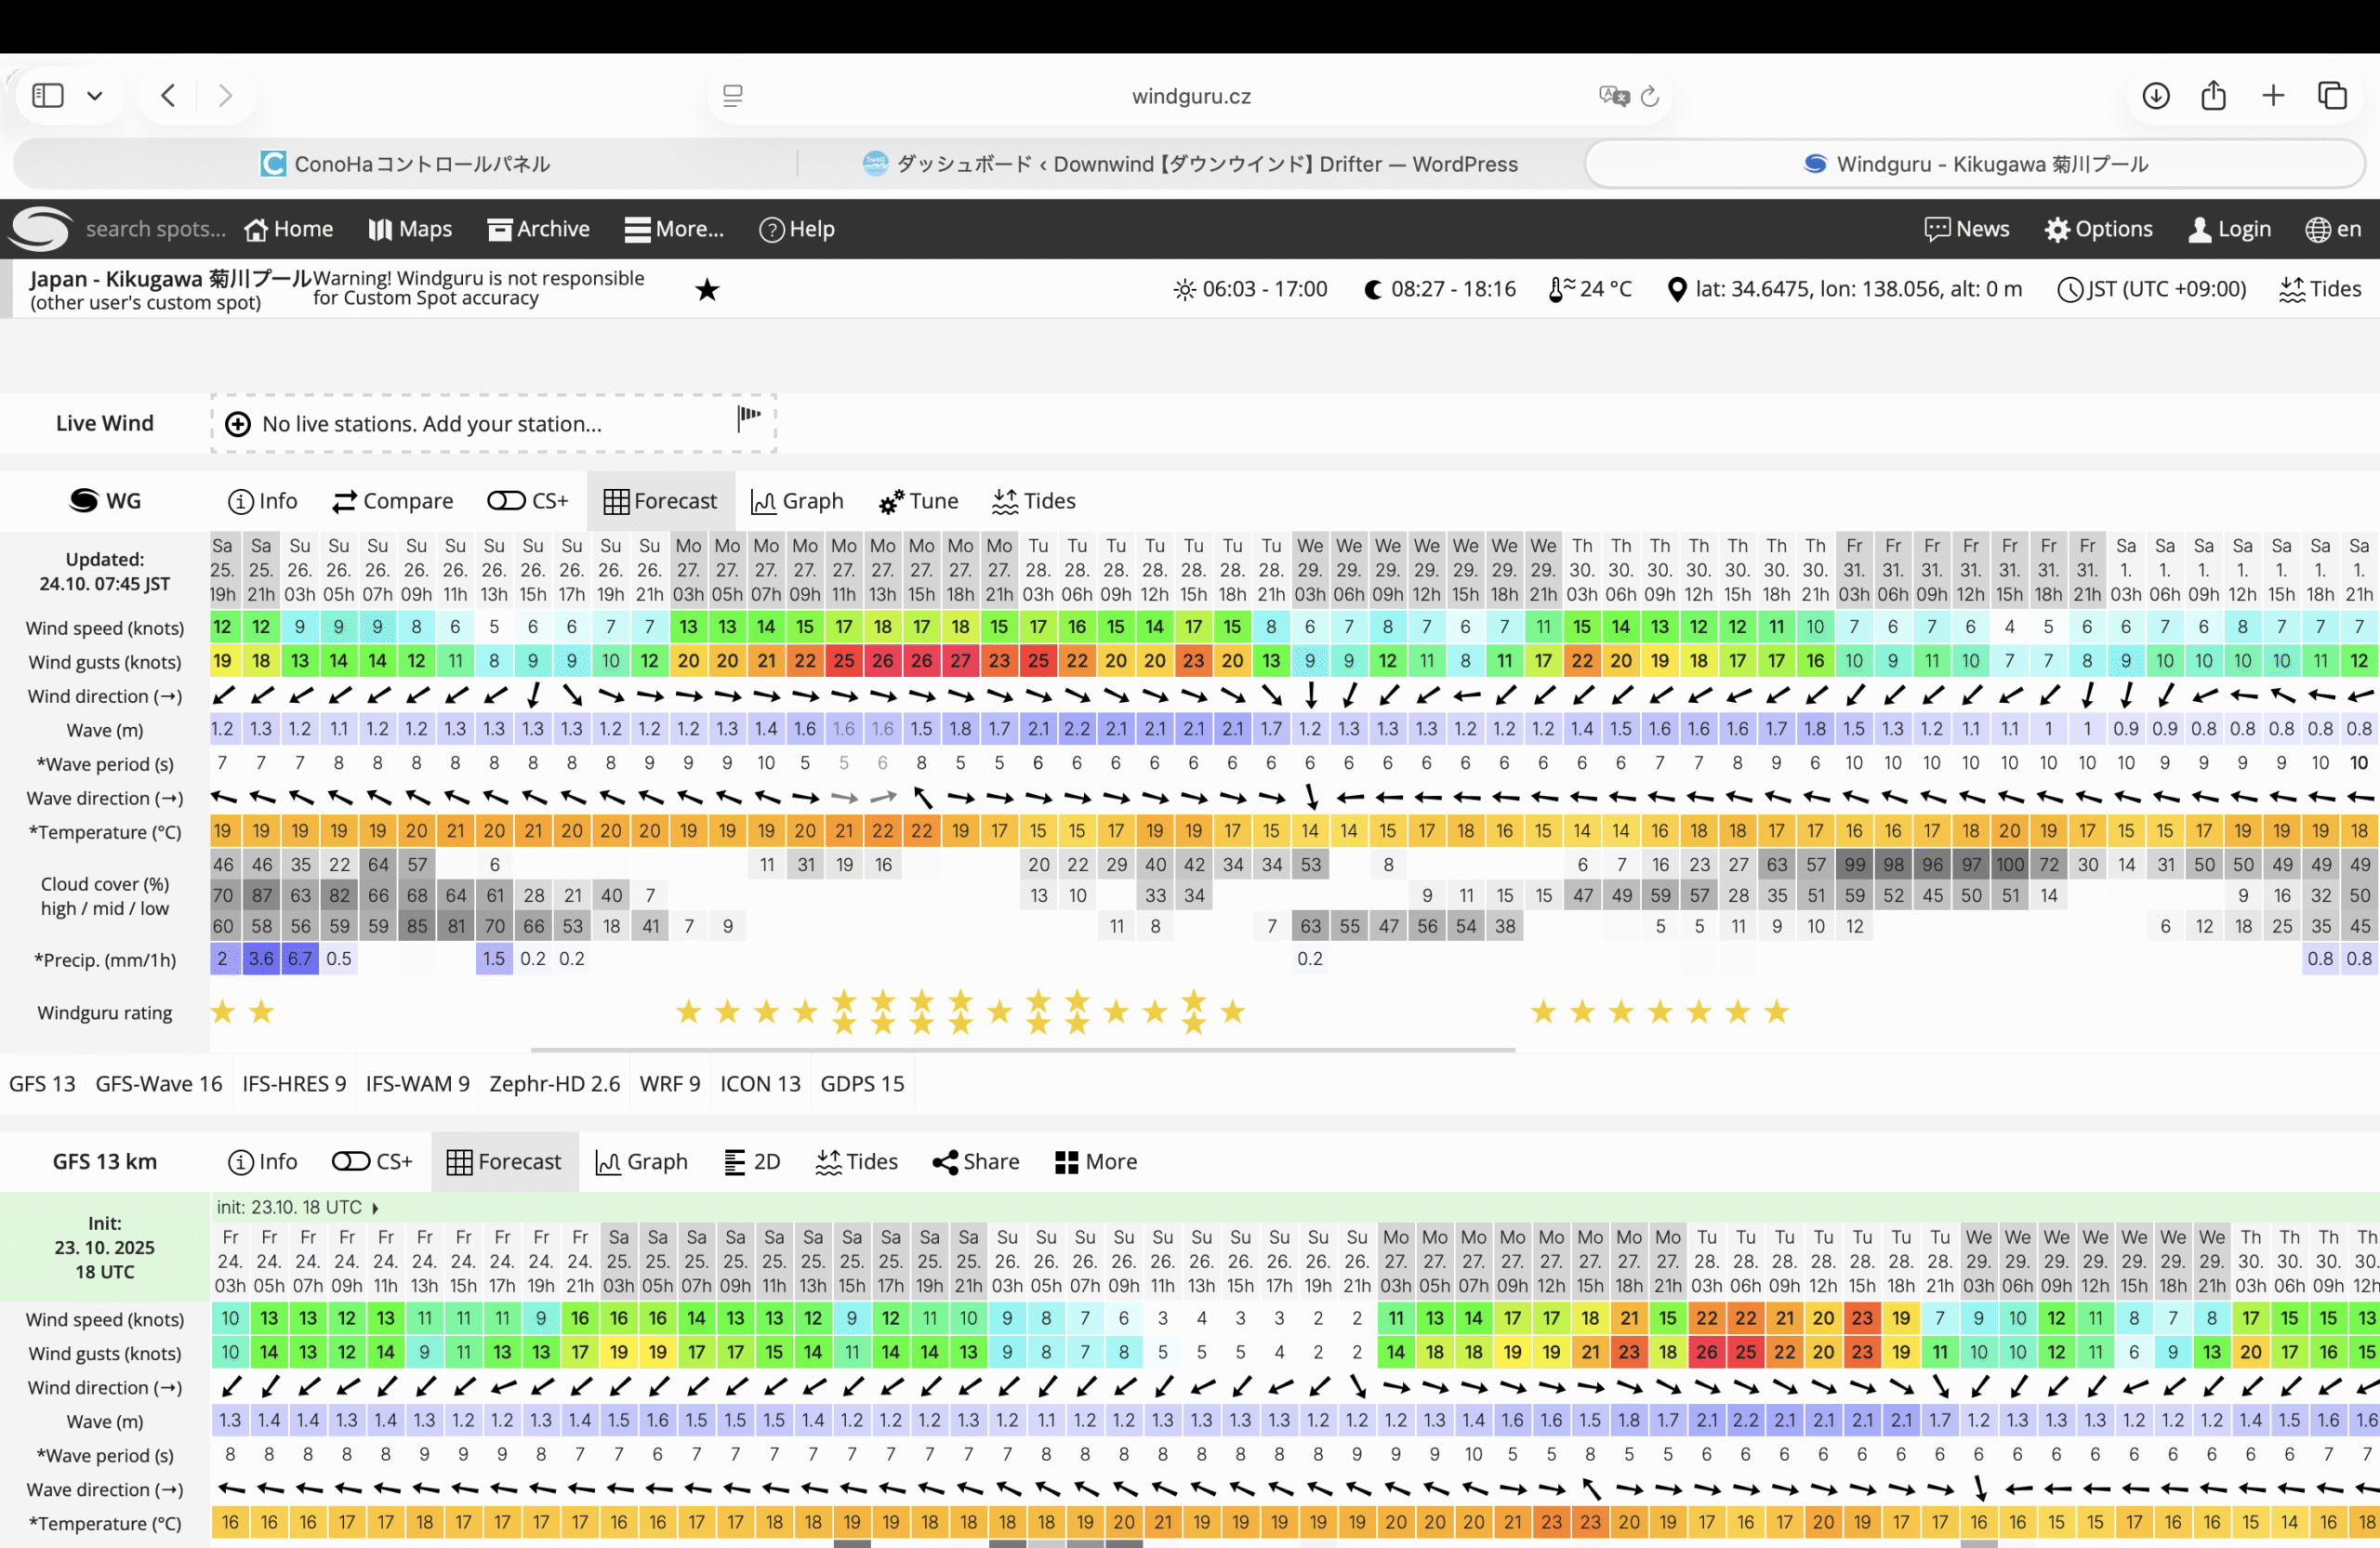Expand the init 23.10. 18 UTC arrow
Image resolution: width=2380 pixels, height=1548 pixels.
[375, 1207]
